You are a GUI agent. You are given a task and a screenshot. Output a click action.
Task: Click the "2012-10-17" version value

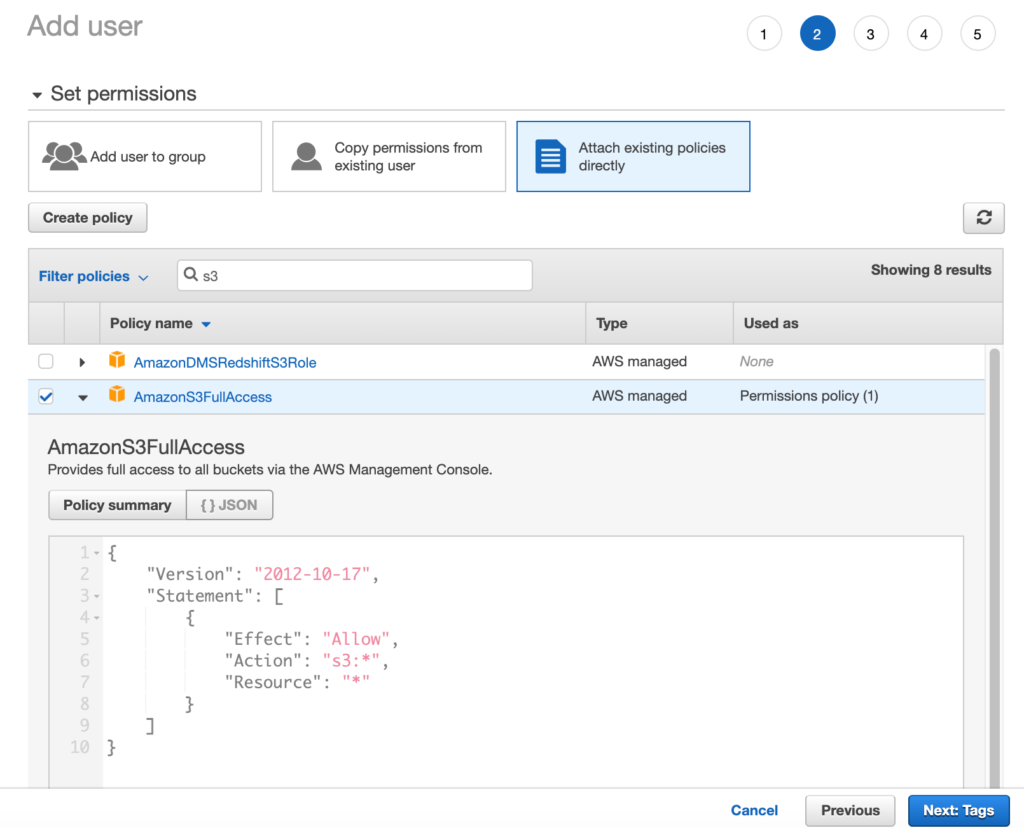coord(312,574)
